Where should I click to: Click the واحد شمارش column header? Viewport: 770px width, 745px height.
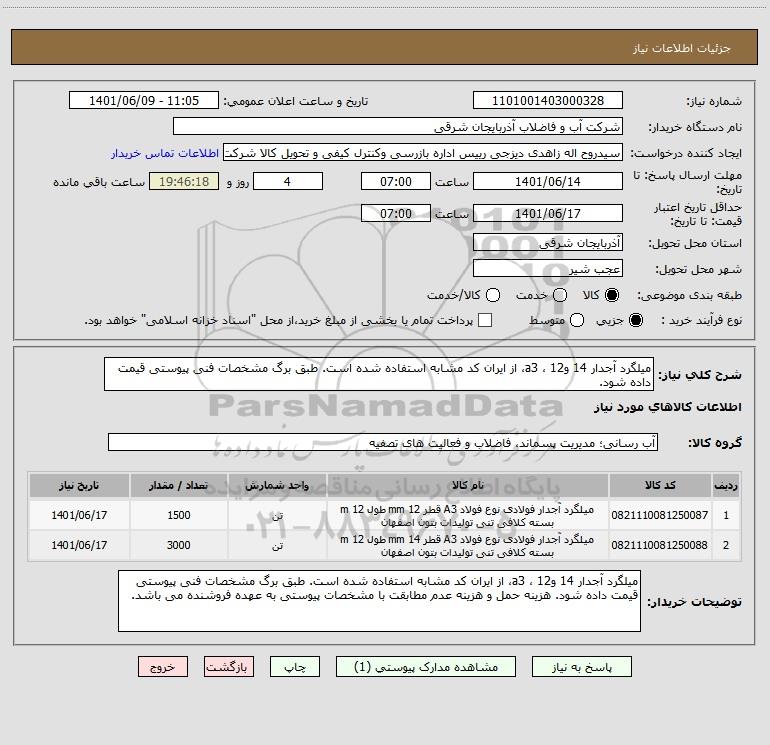coord(277,485)
